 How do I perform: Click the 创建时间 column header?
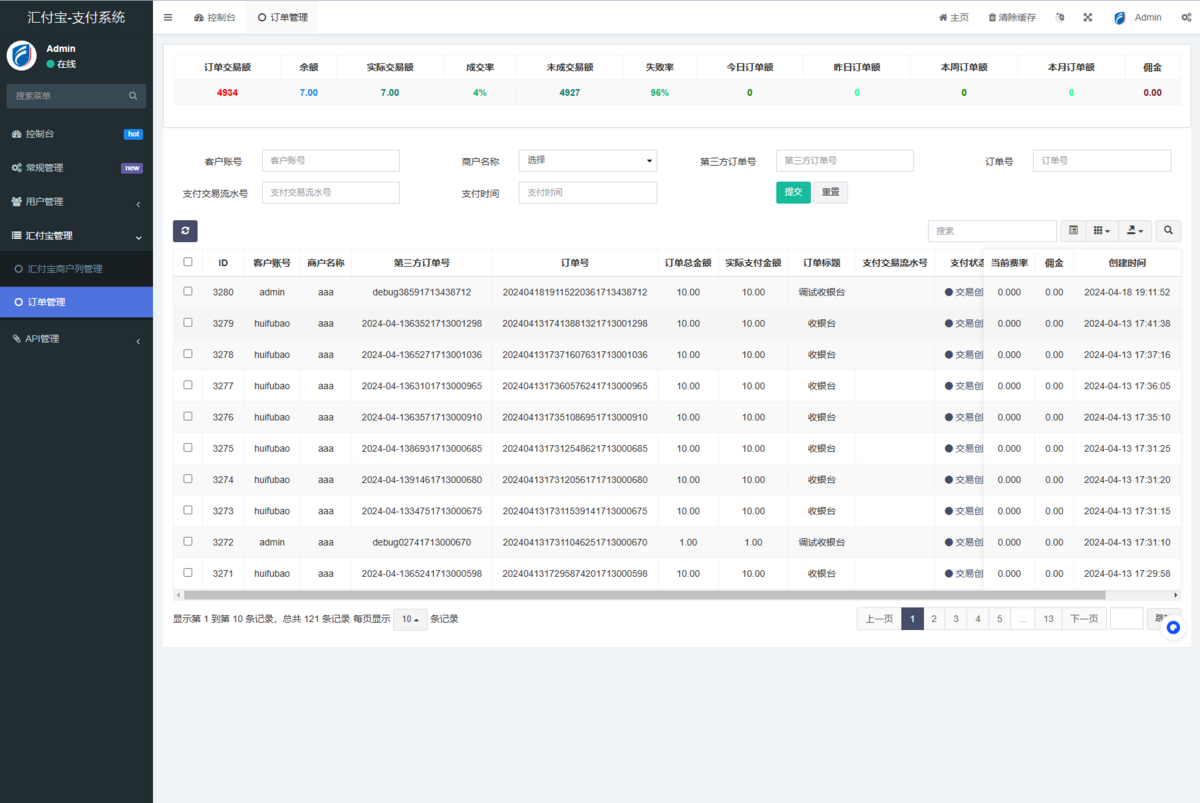coord(1127,263)
